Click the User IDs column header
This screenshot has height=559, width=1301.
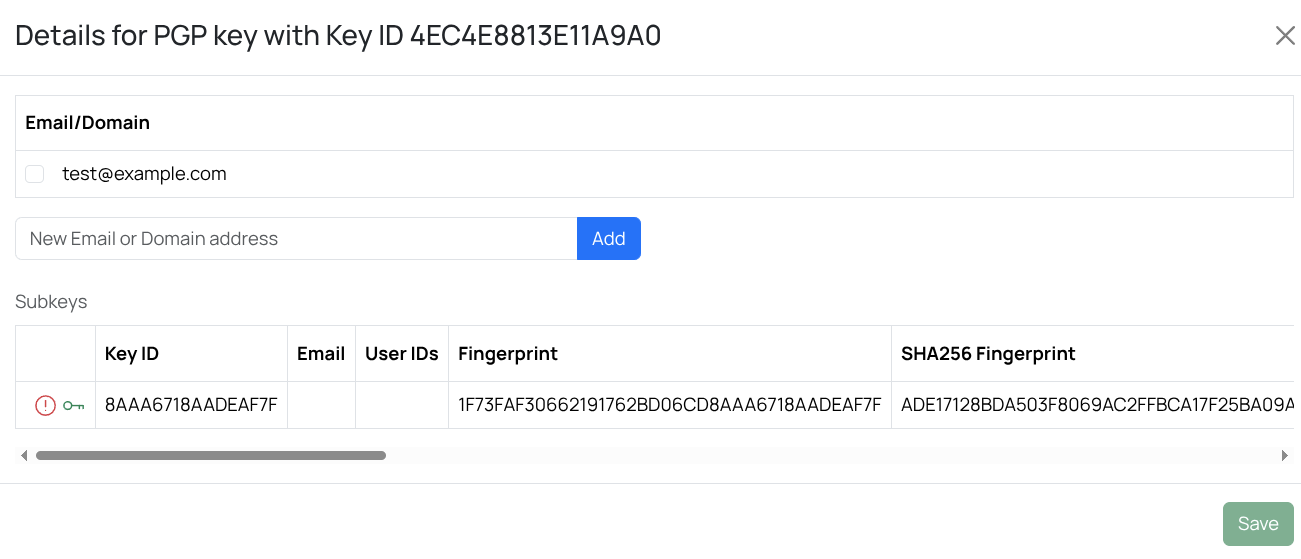pyautogui.click(x=402, y=353)
